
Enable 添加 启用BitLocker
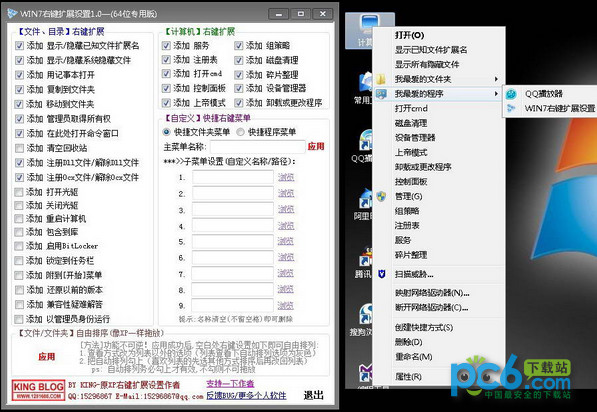coord(19,246)
